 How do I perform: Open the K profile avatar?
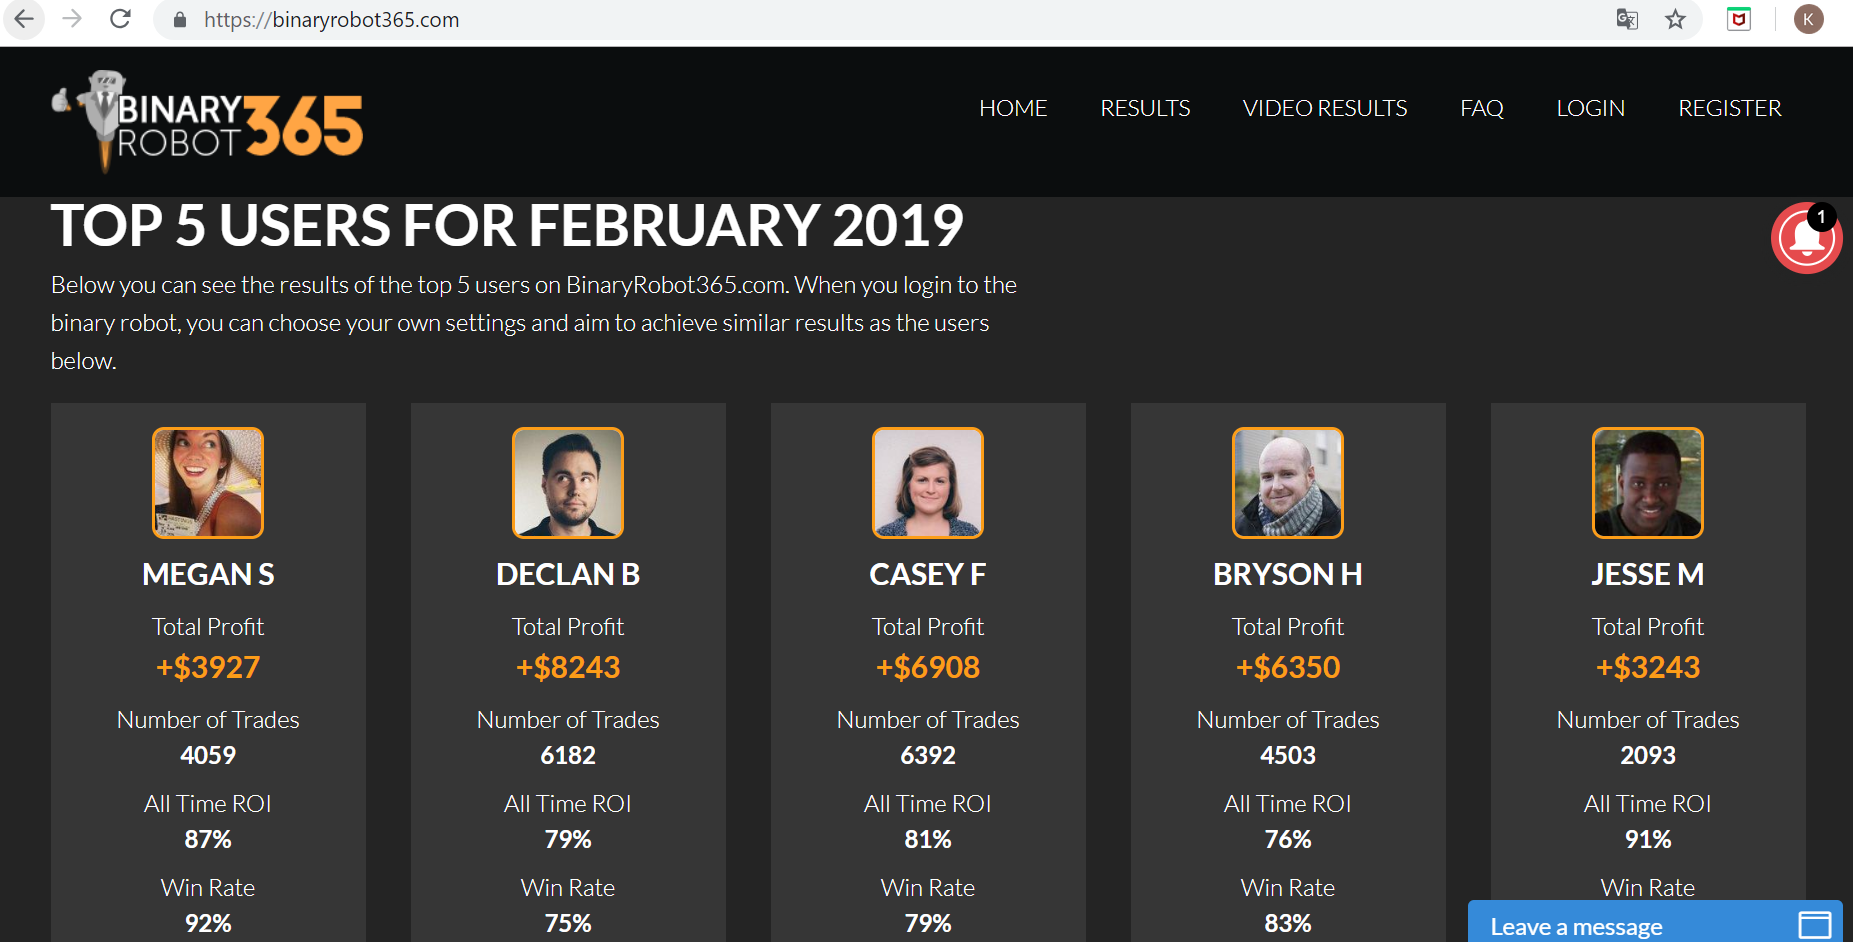[1808, 19]
